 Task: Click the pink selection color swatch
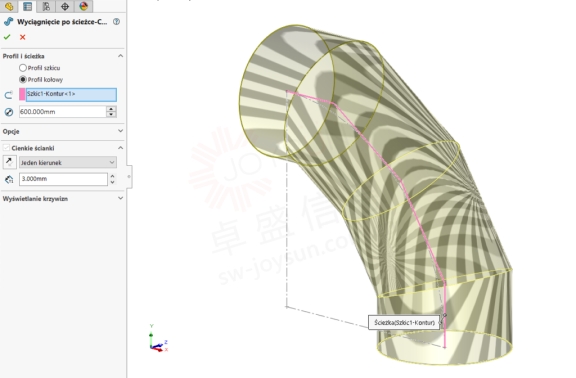click(x=22, y=95)
